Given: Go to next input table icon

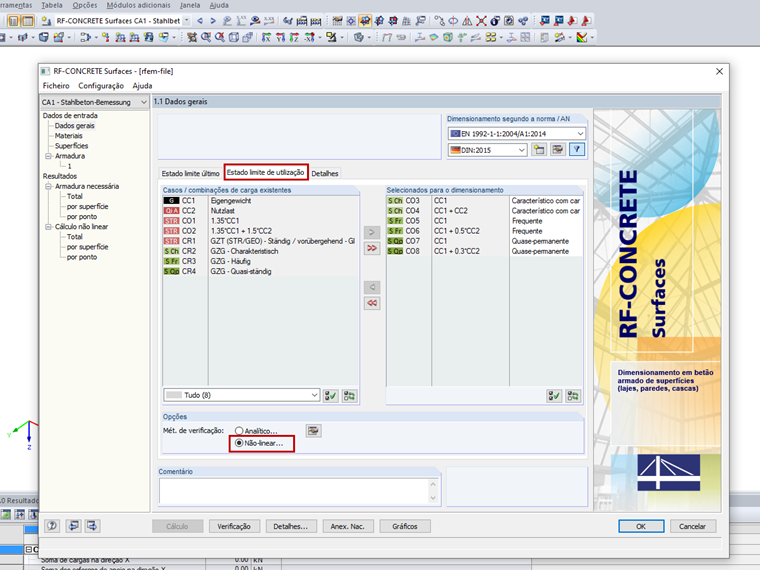Looking at the screenshot, I should click(92, 526).
